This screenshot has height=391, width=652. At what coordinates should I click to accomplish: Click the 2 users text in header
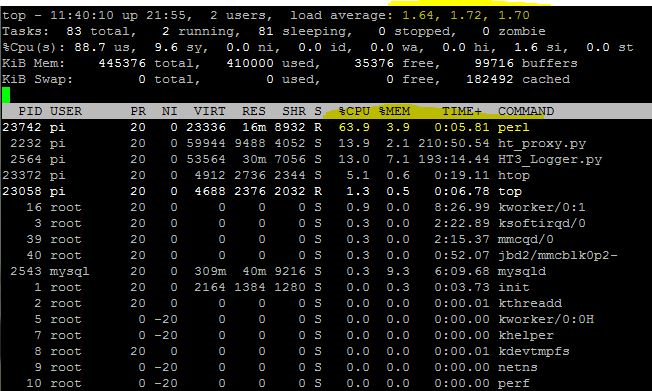coord(240,16)
